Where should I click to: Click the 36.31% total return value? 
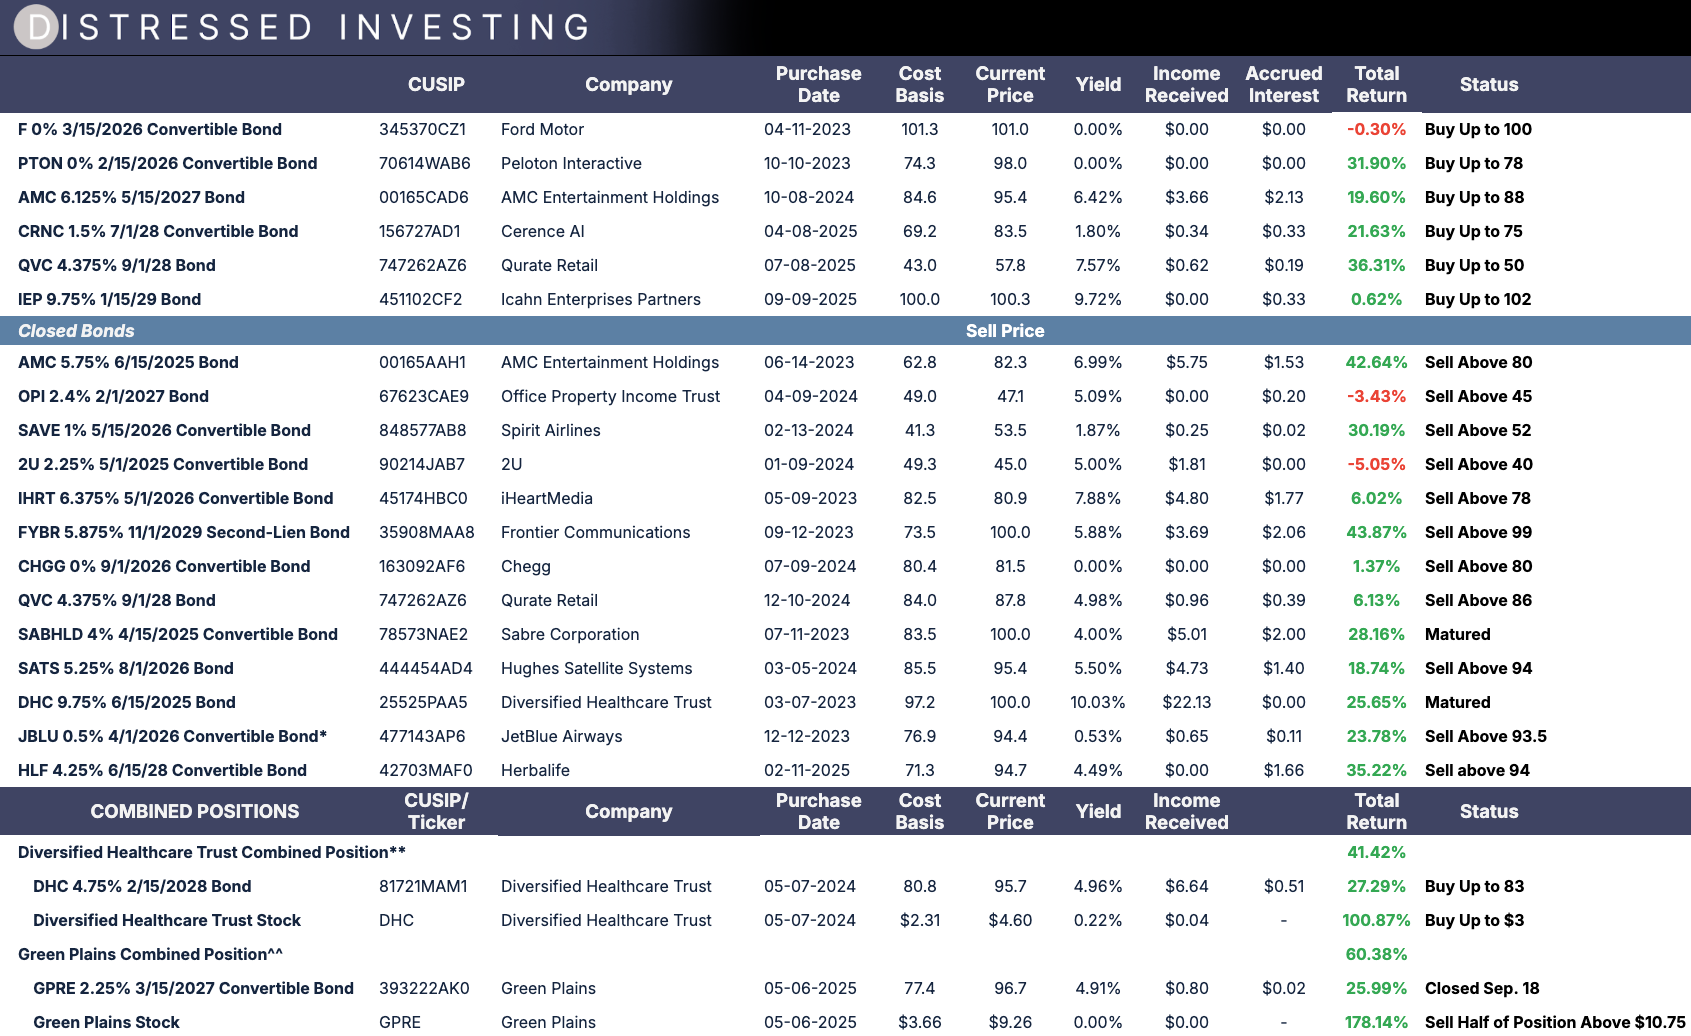1376,265
